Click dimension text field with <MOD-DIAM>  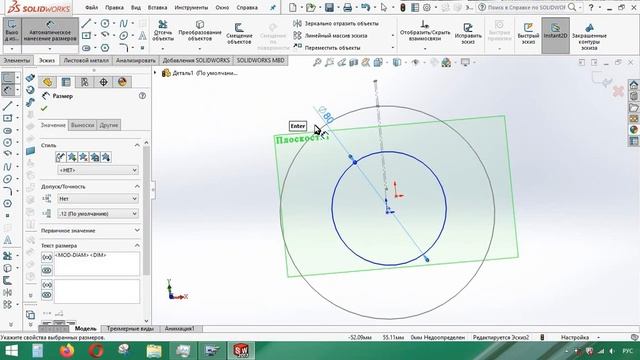click(97, 264)
